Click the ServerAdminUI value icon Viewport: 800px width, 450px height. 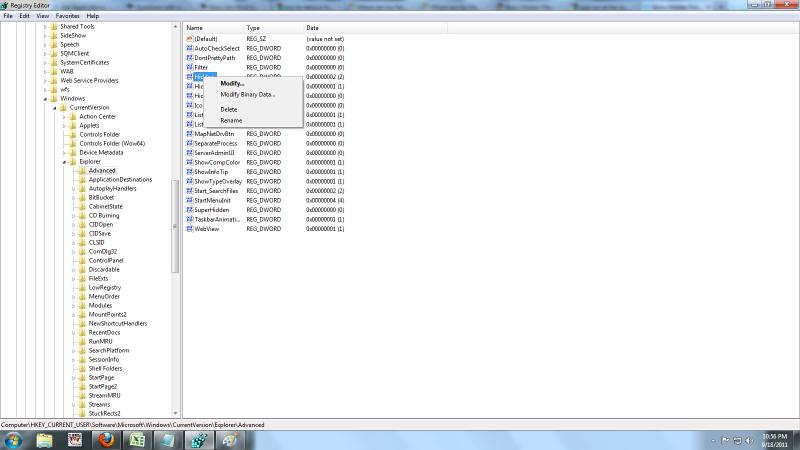(x=189, y=153)
